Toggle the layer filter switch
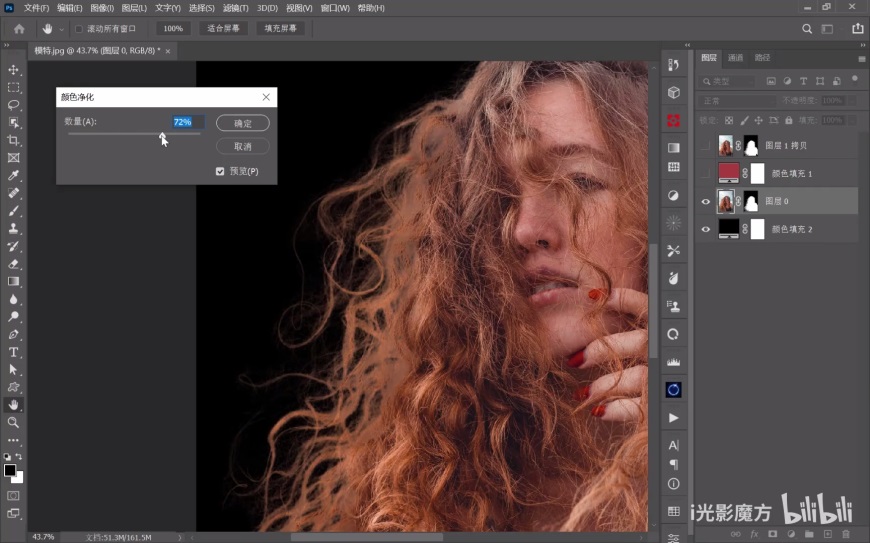The height and width of the screenshot is (543, 870). [855, 79]
